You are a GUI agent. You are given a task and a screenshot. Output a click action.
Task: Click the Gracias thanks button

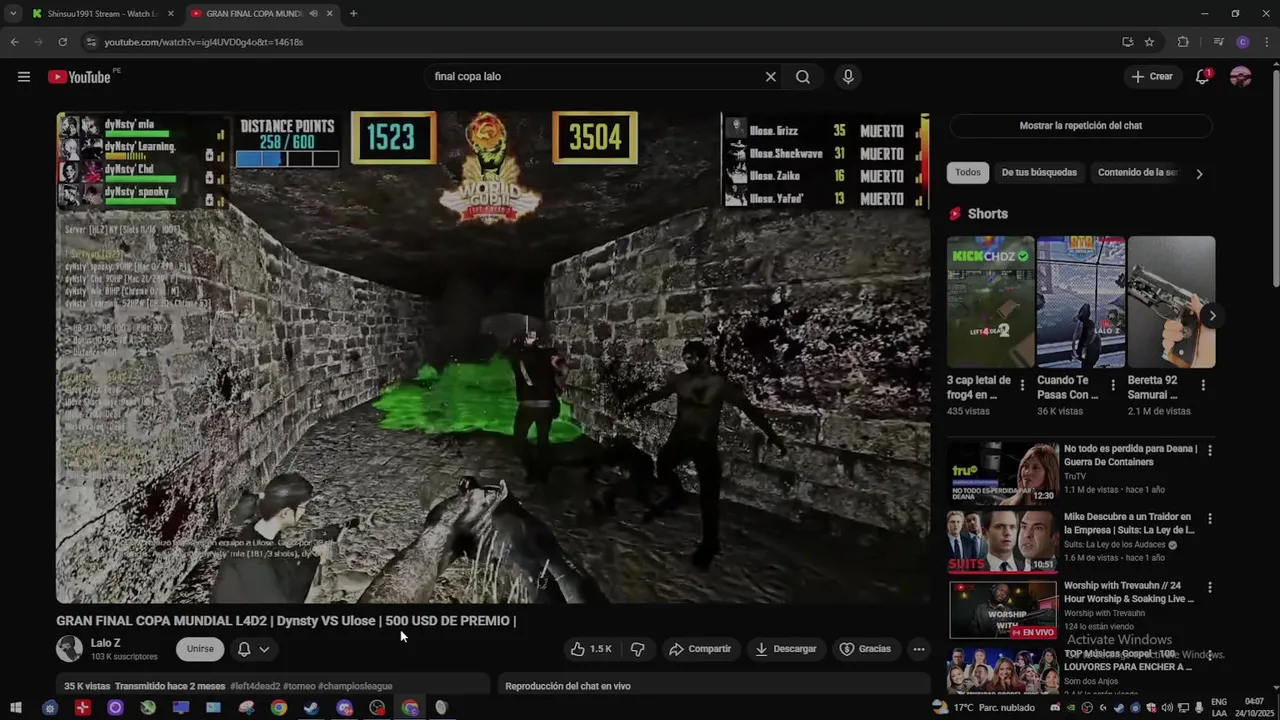pyautogui.click(x=865, y=649)
